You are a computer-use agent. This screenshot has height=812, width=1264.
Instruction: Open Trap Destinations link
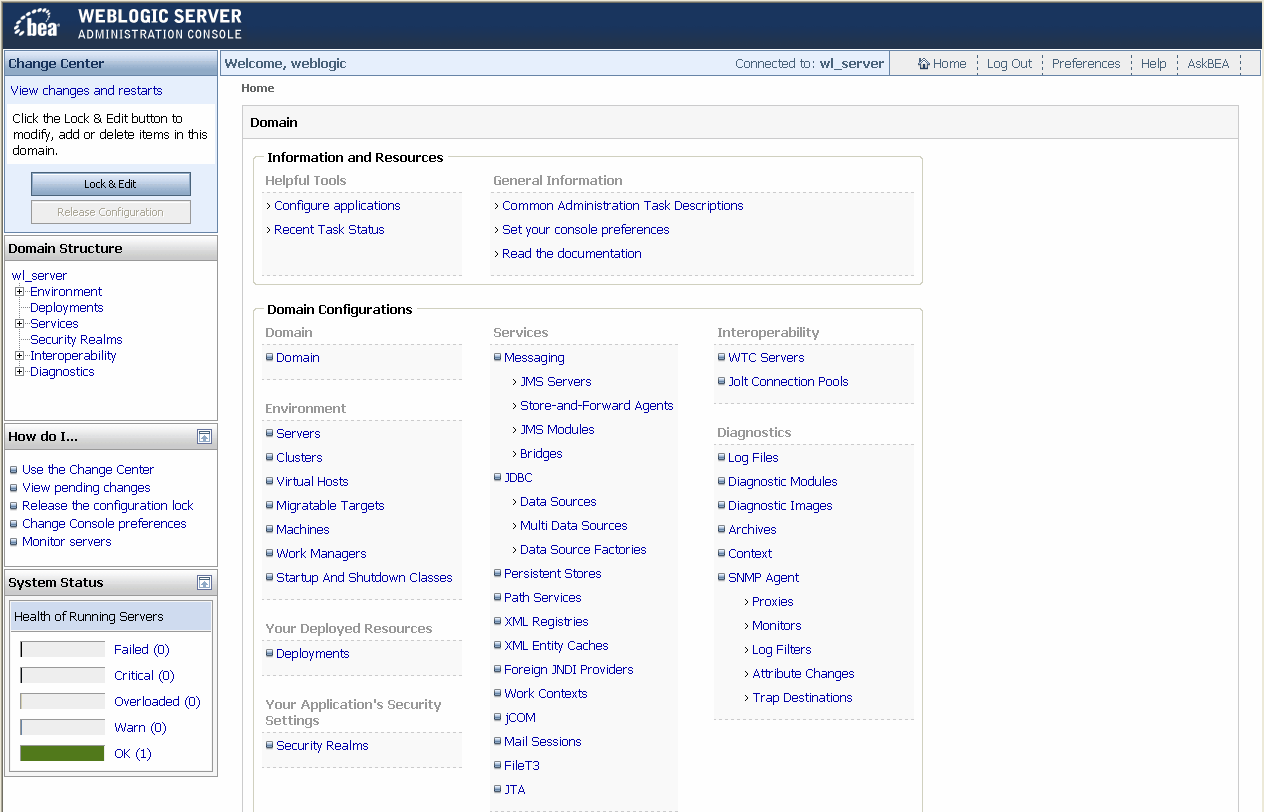click(802, 697)
